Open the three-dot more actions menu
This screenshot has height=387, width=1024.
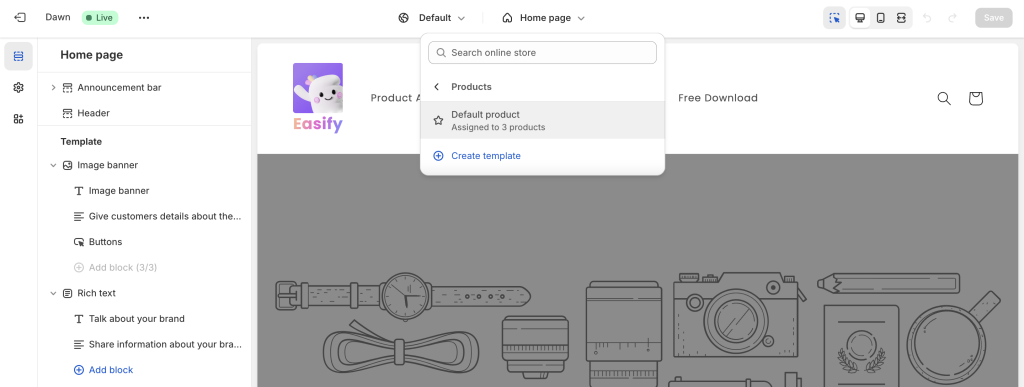144,18
